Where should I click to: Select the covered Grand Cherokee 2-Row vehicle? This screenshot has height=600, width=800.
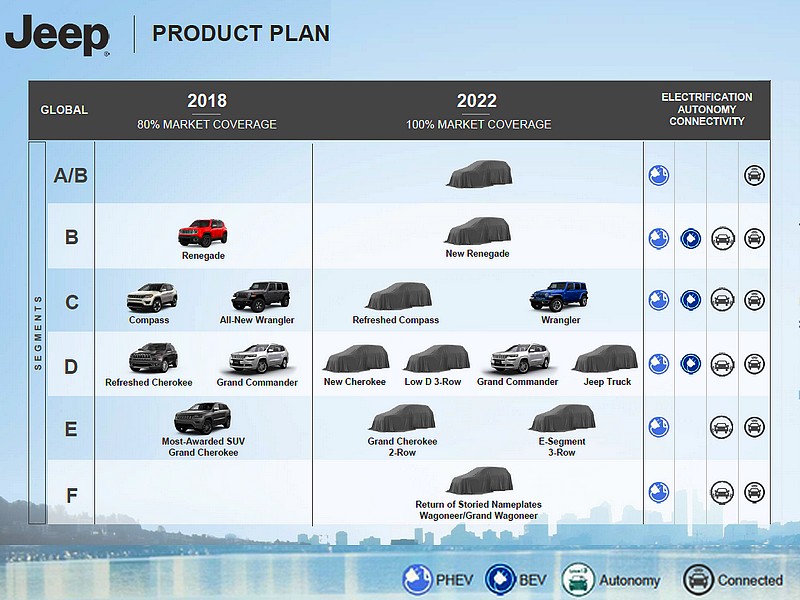pyautogui.click(x=403, y=418)
